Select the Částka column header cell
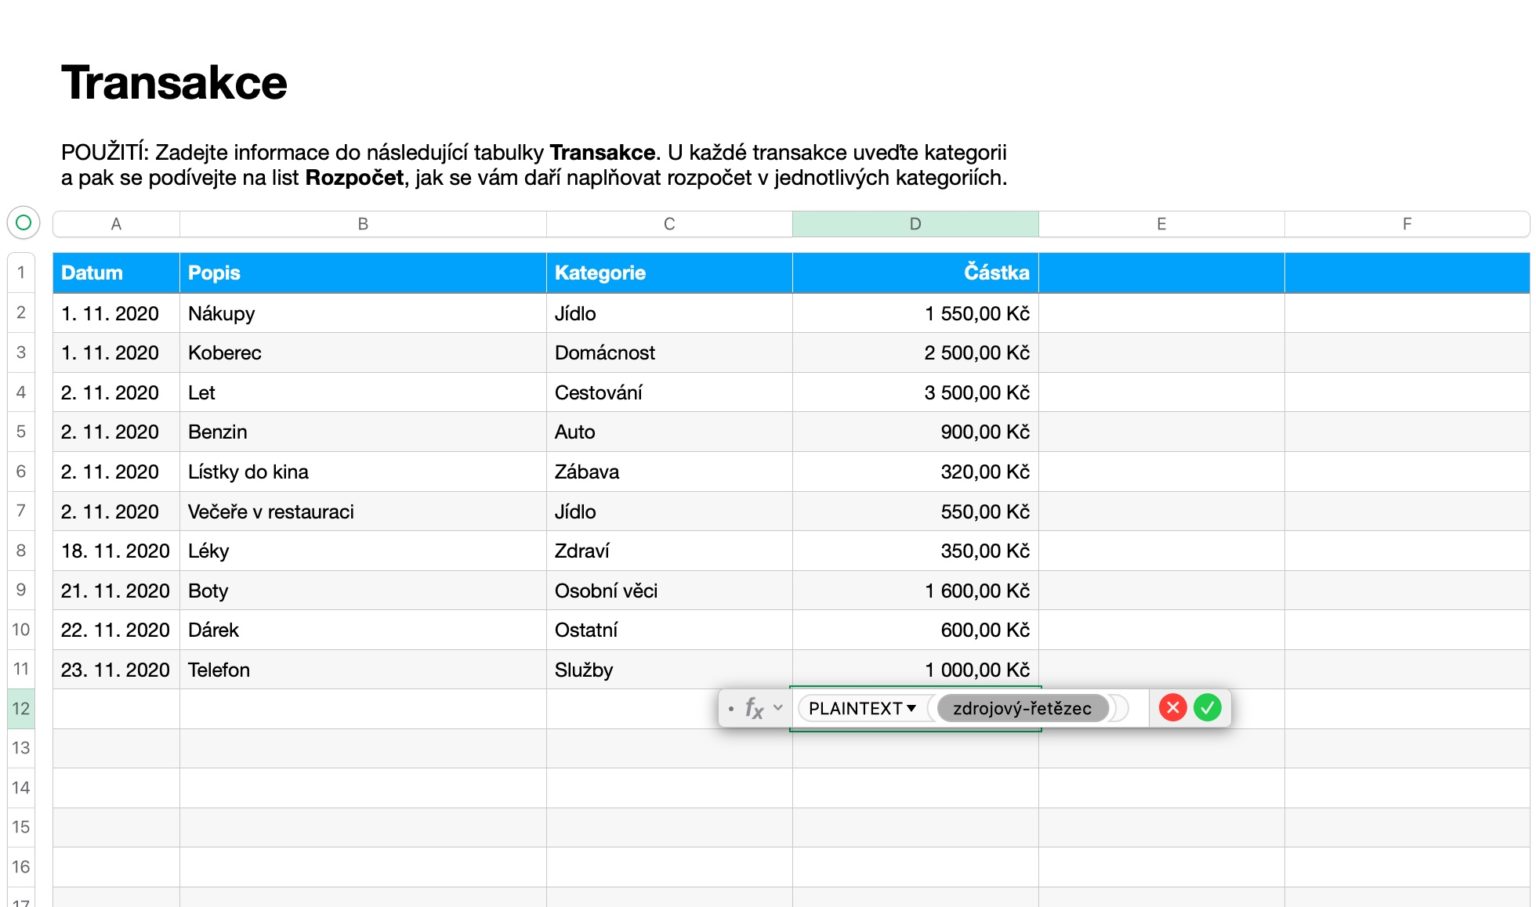The width and height of the screenshot is (1536, 907). pos(915,272)
